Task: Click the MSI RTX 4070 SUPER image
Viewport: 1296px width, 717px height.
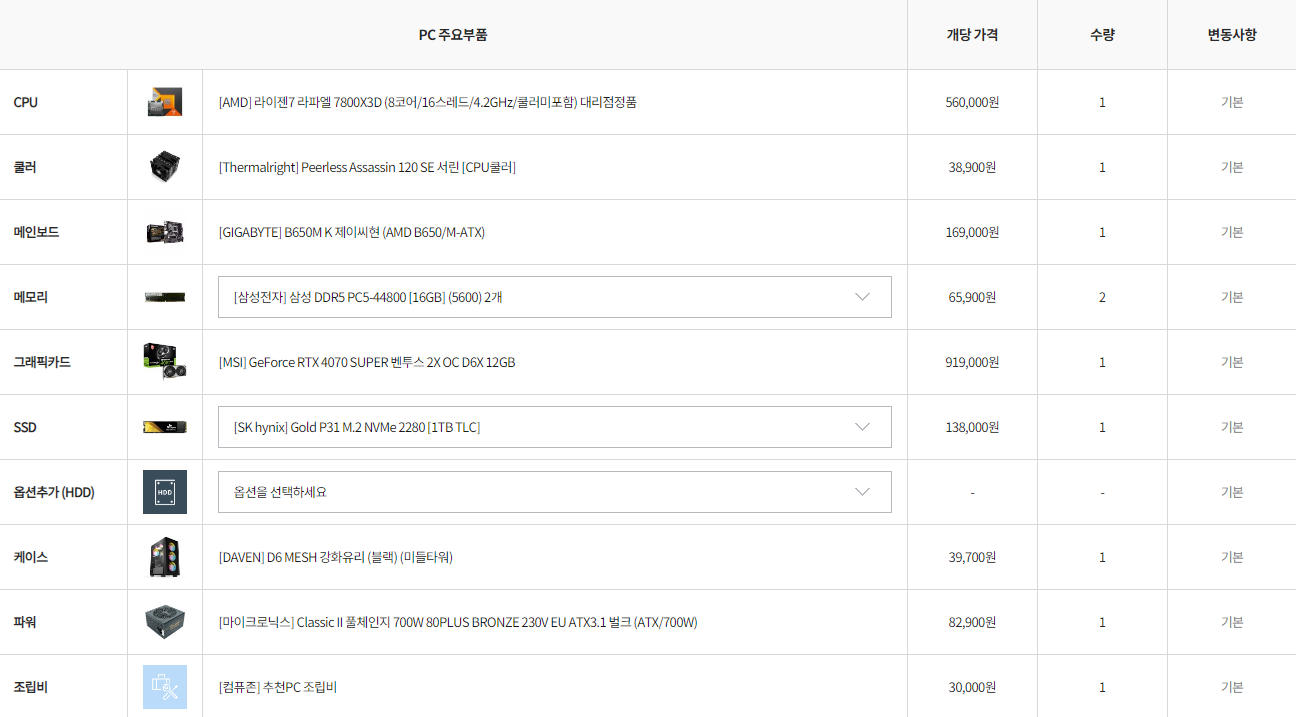Action: pyautogui.click(x=165, y=362)
